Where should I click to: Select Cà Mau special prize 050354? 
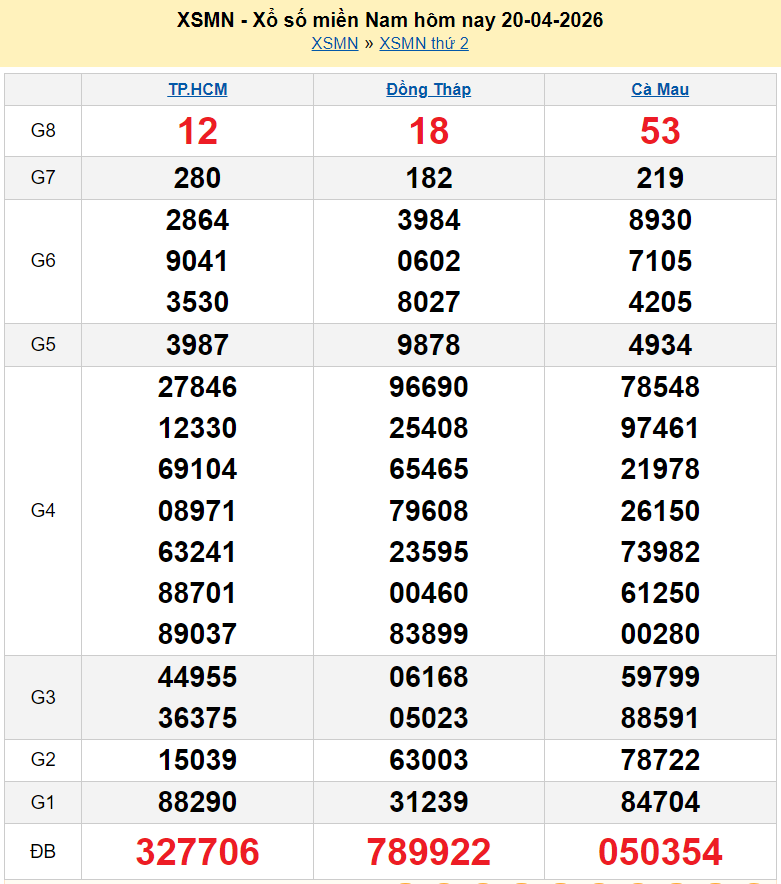tap(660, 852)
